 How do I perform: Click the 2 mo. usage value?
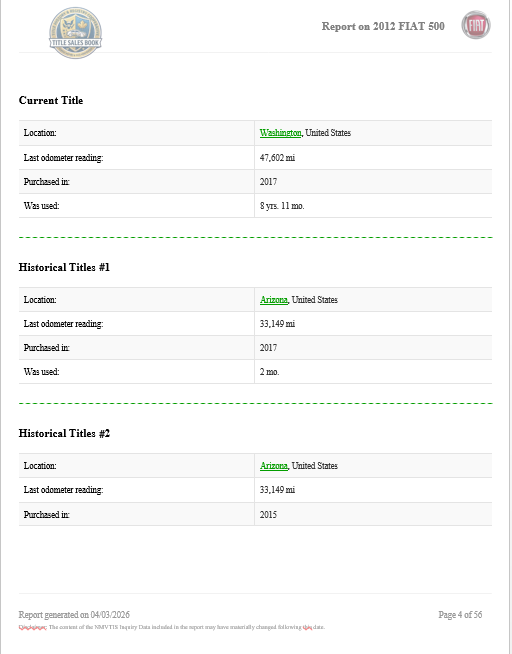pyautogui.click(x=269, y=372)
